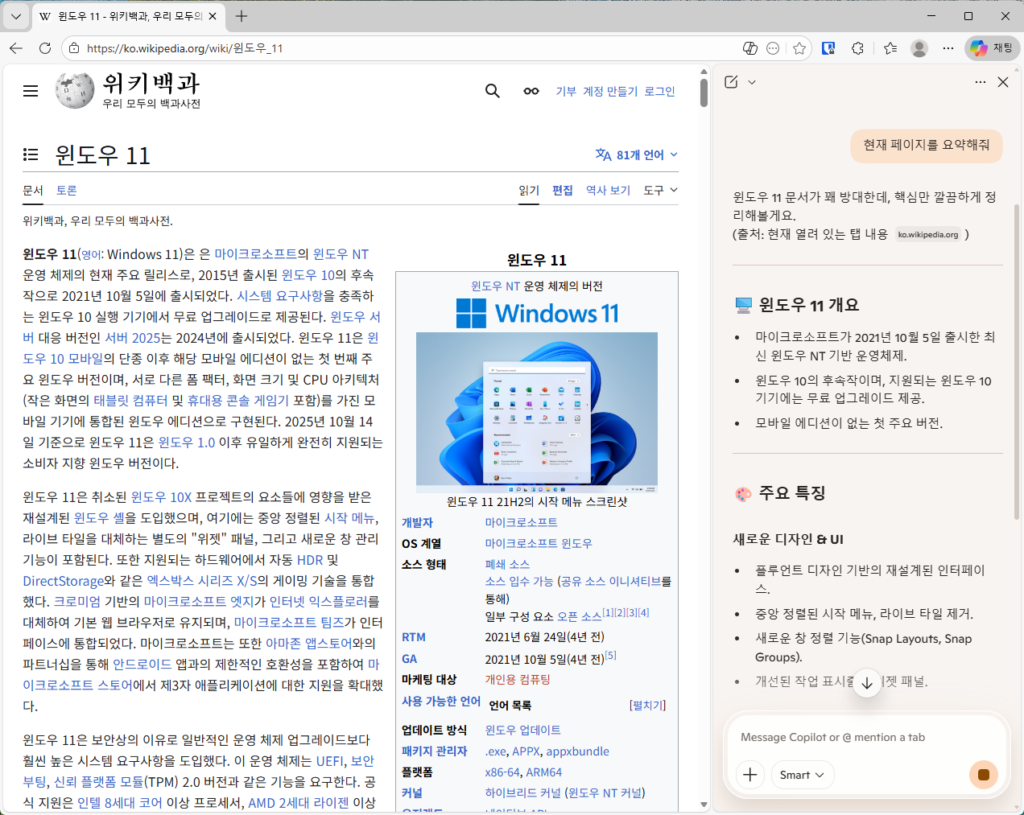Toggle the table of contents sidebar icon
This screenshot has height=815, width=1024.
[x=31, y=155]
